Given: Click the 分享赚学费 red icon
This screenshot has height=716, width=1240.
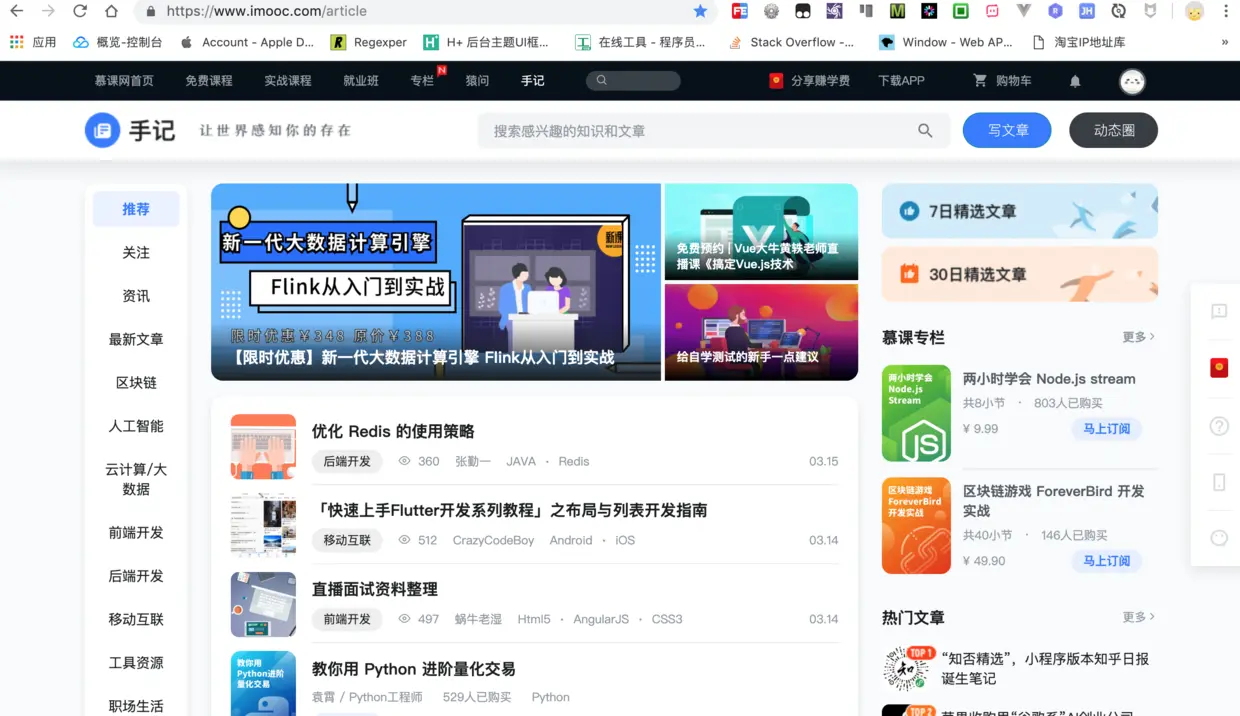Looking at the screenshot, I should (x=776, y=80).
